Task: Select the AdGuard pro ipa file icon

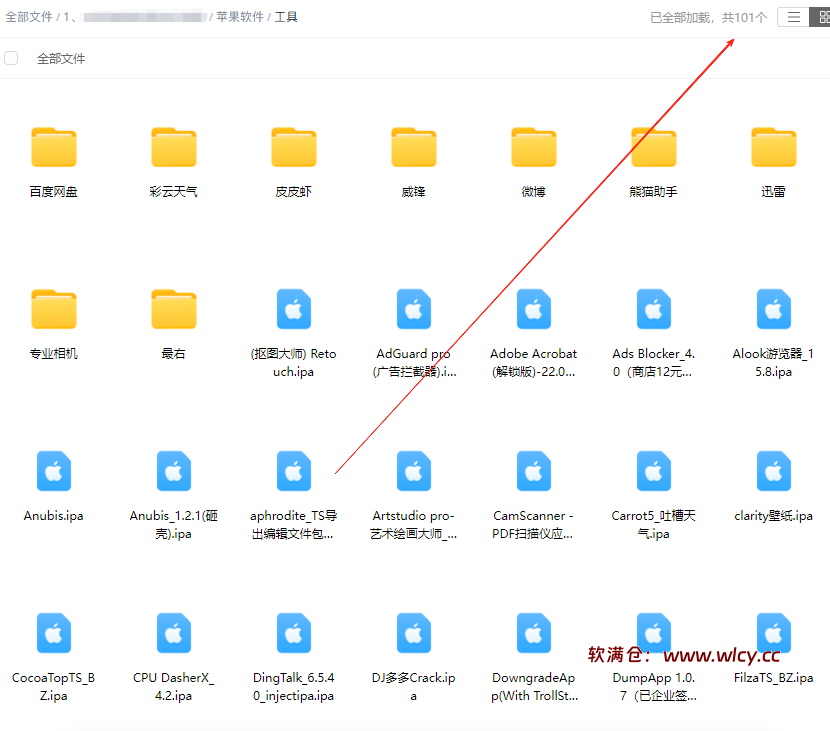Action: (413, 309)
